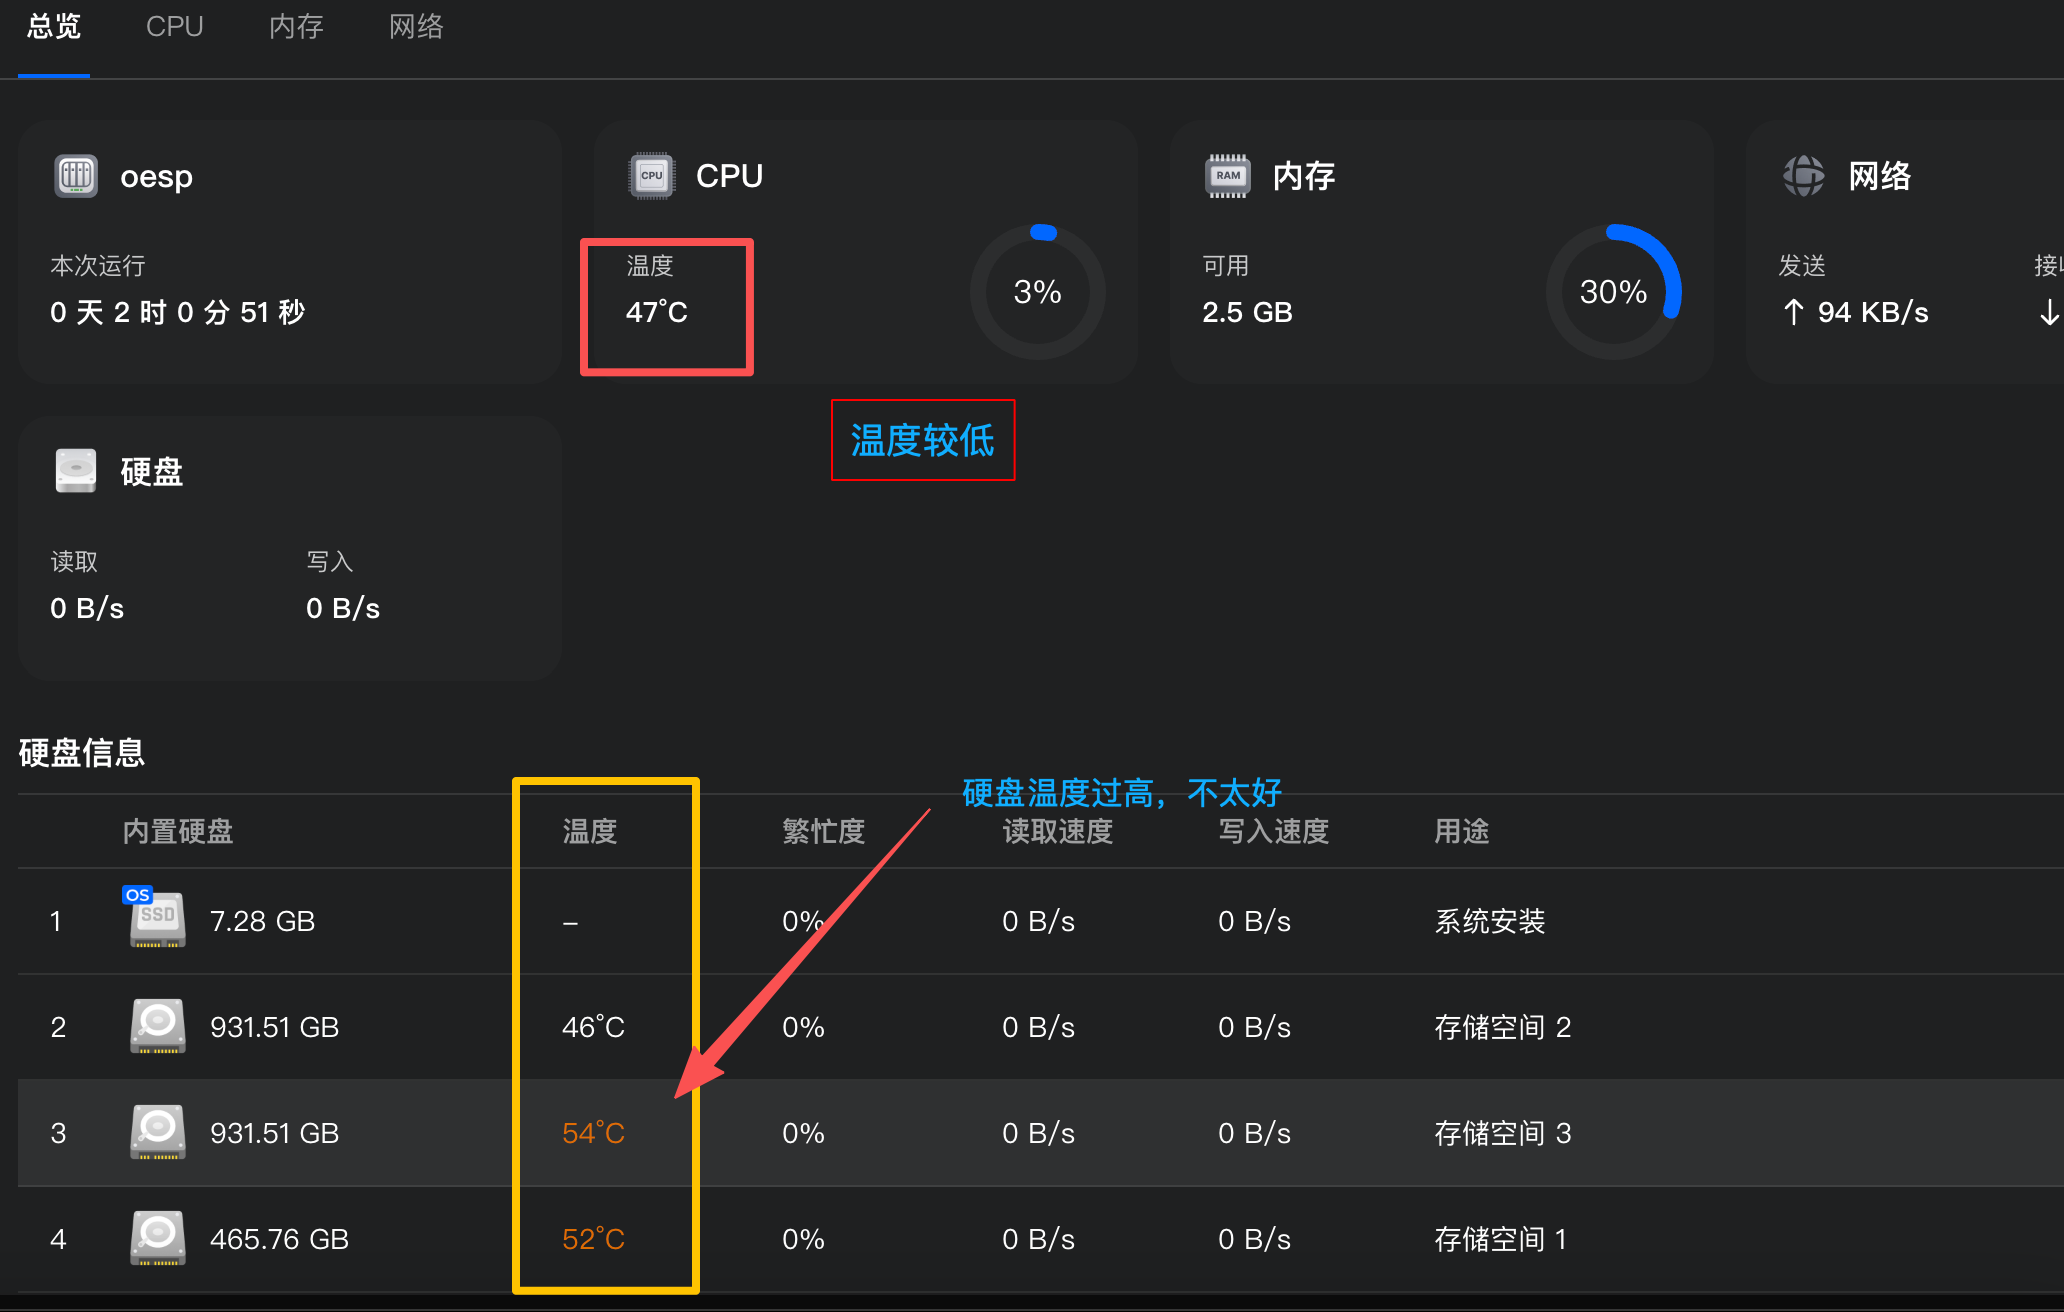Select the OS system SSD drive icon
The height and width of the screenshot is (1312, 2064).
click(157, 920)
